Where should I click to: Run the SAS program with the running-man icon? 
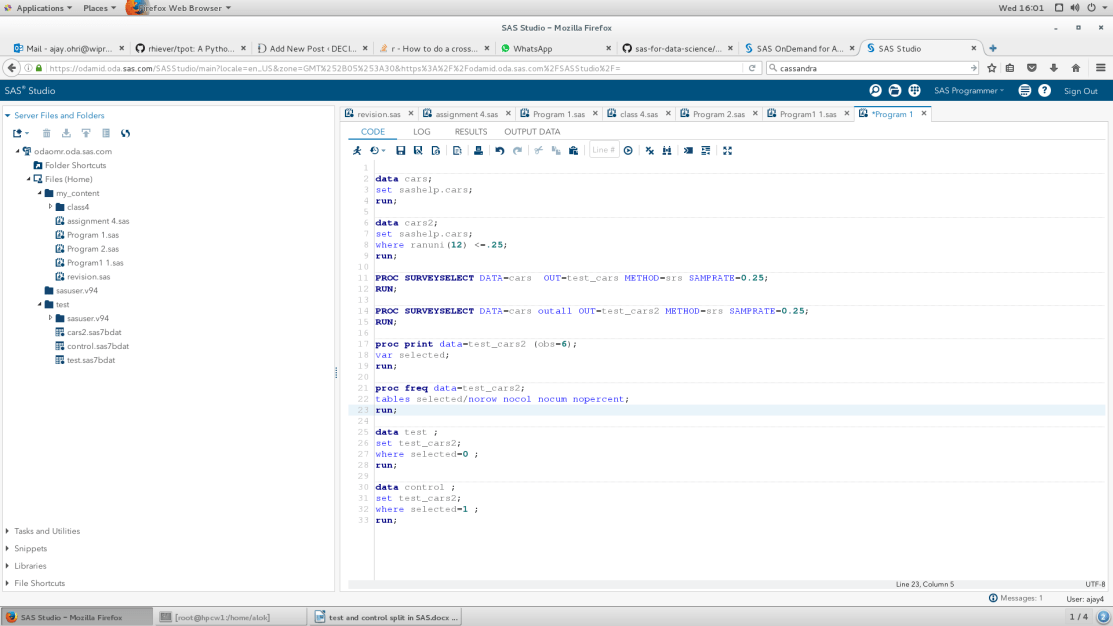pyautogui.click(x=357, y=151)
